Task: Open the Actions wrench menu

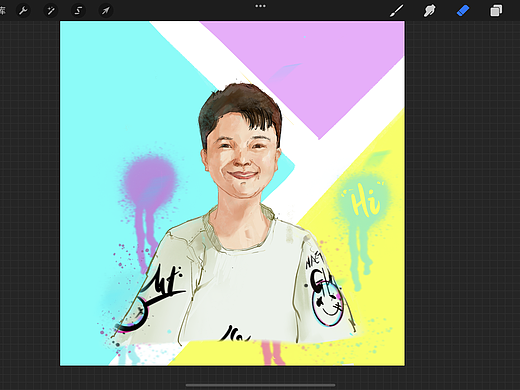Action: [23, 11]
